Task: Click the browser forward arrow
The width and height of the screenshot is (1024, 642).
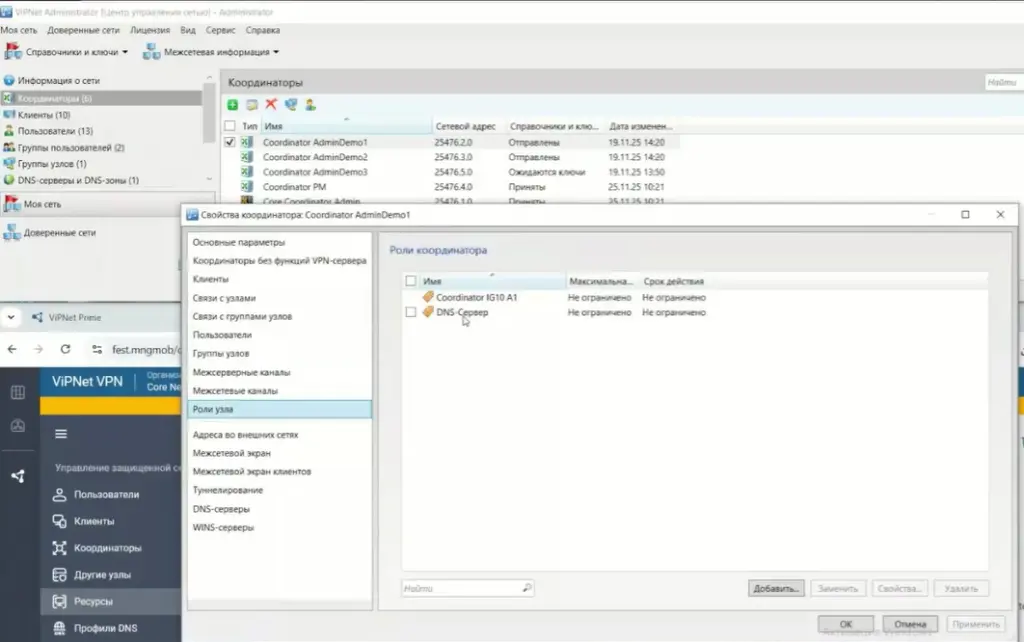Action: [x=39, y=349]
